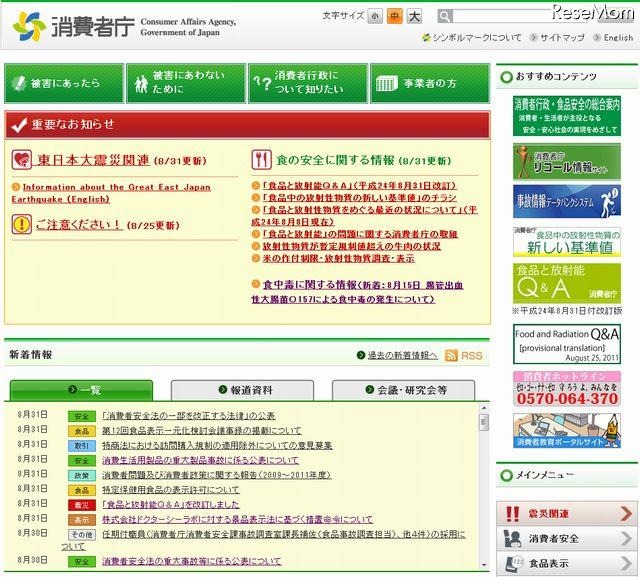Image resolution: width=640 pixels, height=577 pixels.
Task: Switch to the 報道資料 tab
Action: pyautogui.click(x=245, y=390)
